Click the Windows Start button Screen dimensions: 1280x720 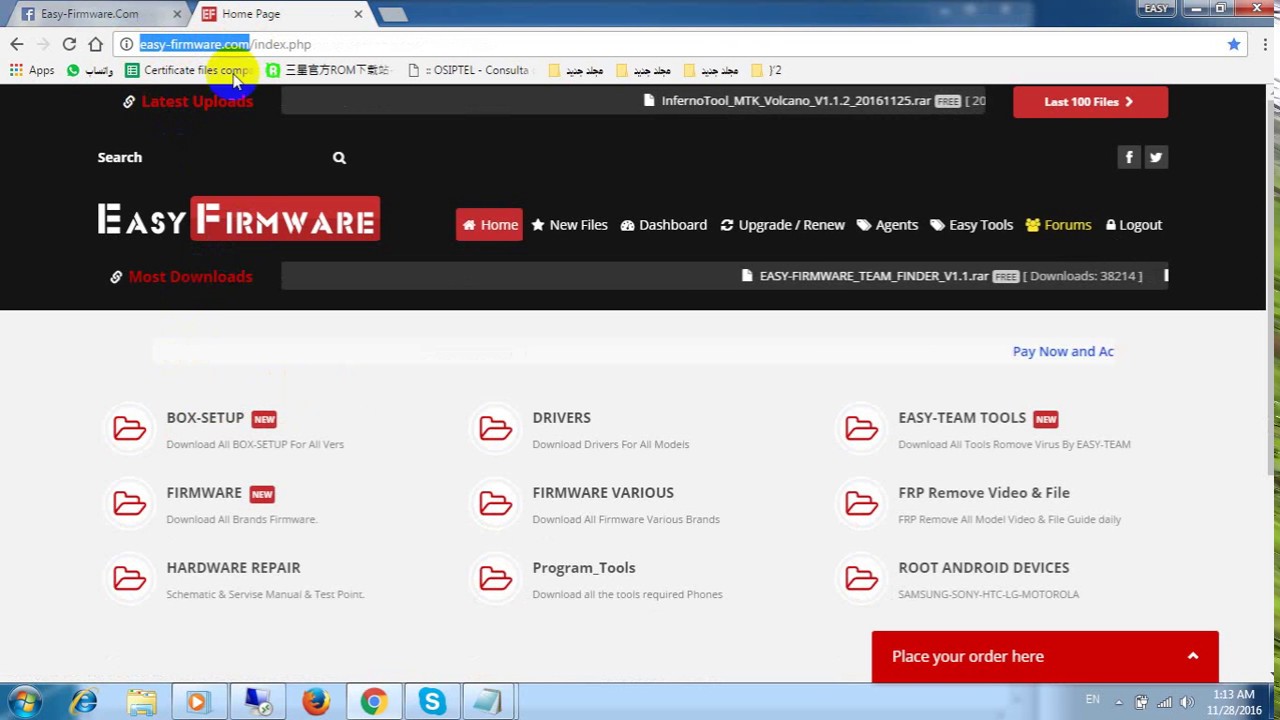click(x=24, y=702)
